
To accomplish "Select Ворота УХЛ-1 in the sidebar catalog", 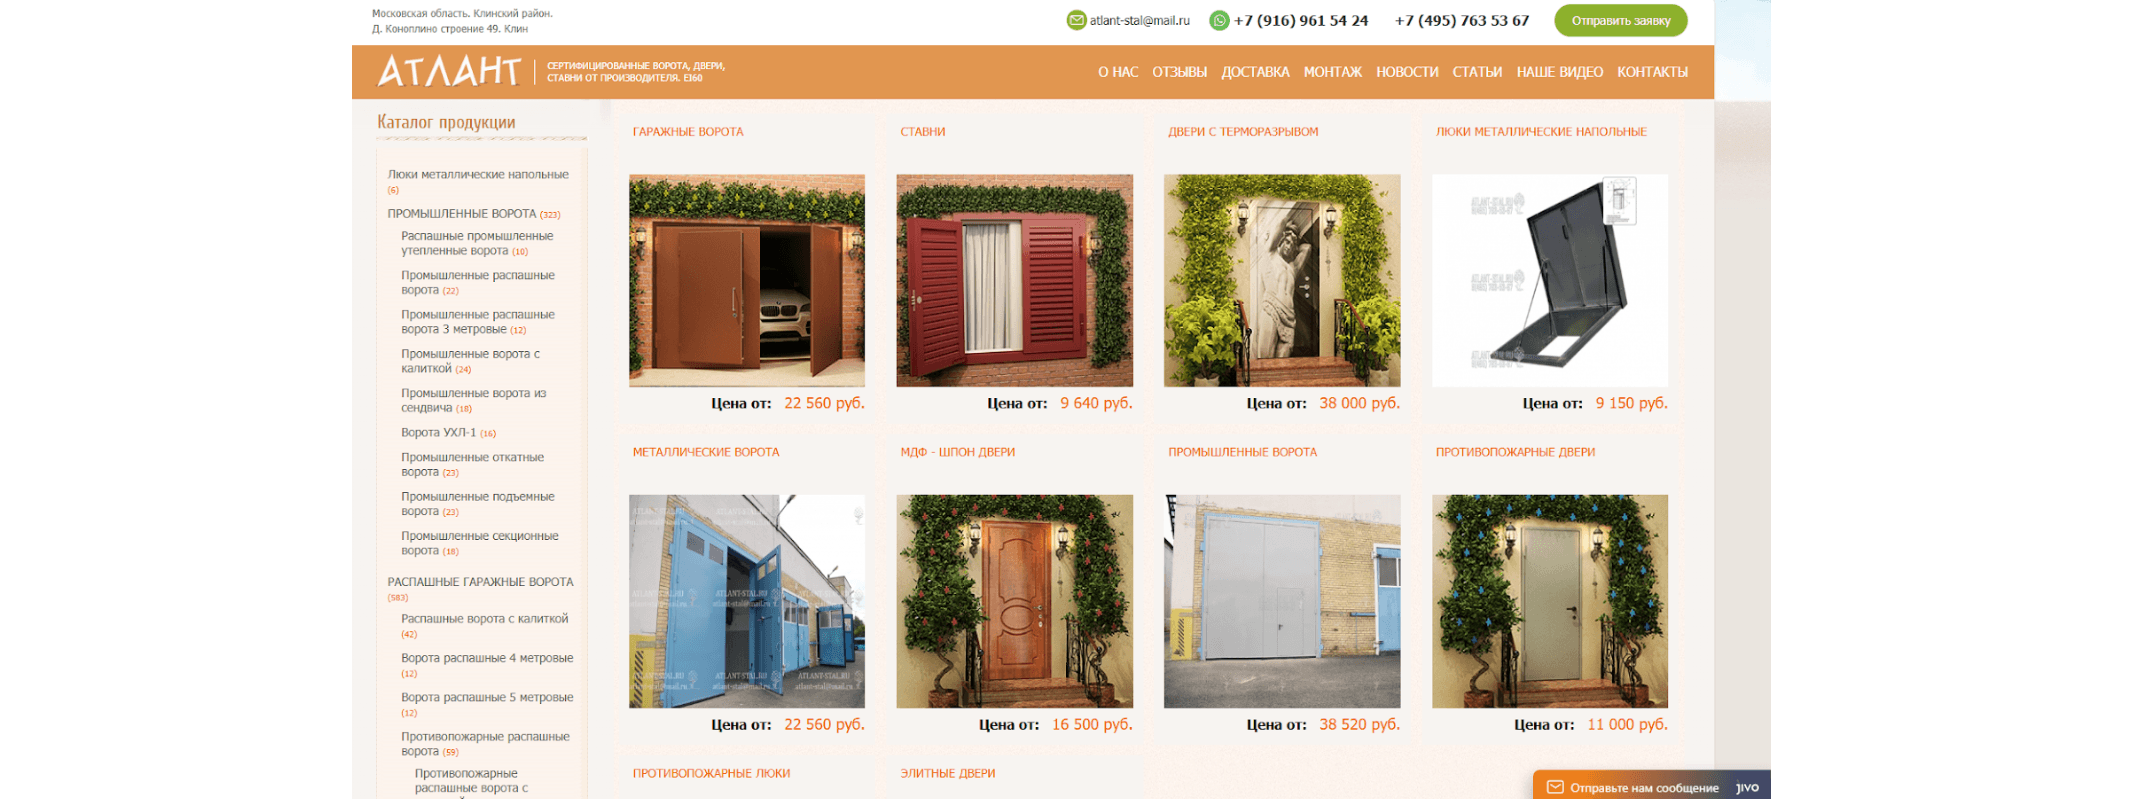I will 439,433.
